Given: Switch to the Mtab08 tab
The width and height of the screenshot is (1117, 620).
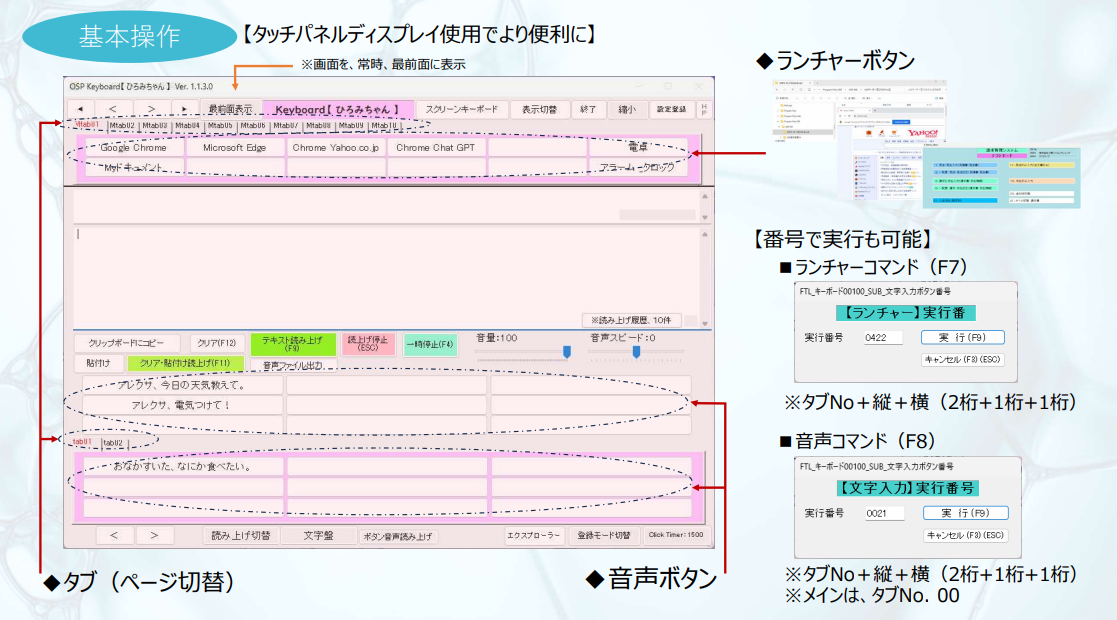Looking at the screenshot, I should [x=318, y=125].
